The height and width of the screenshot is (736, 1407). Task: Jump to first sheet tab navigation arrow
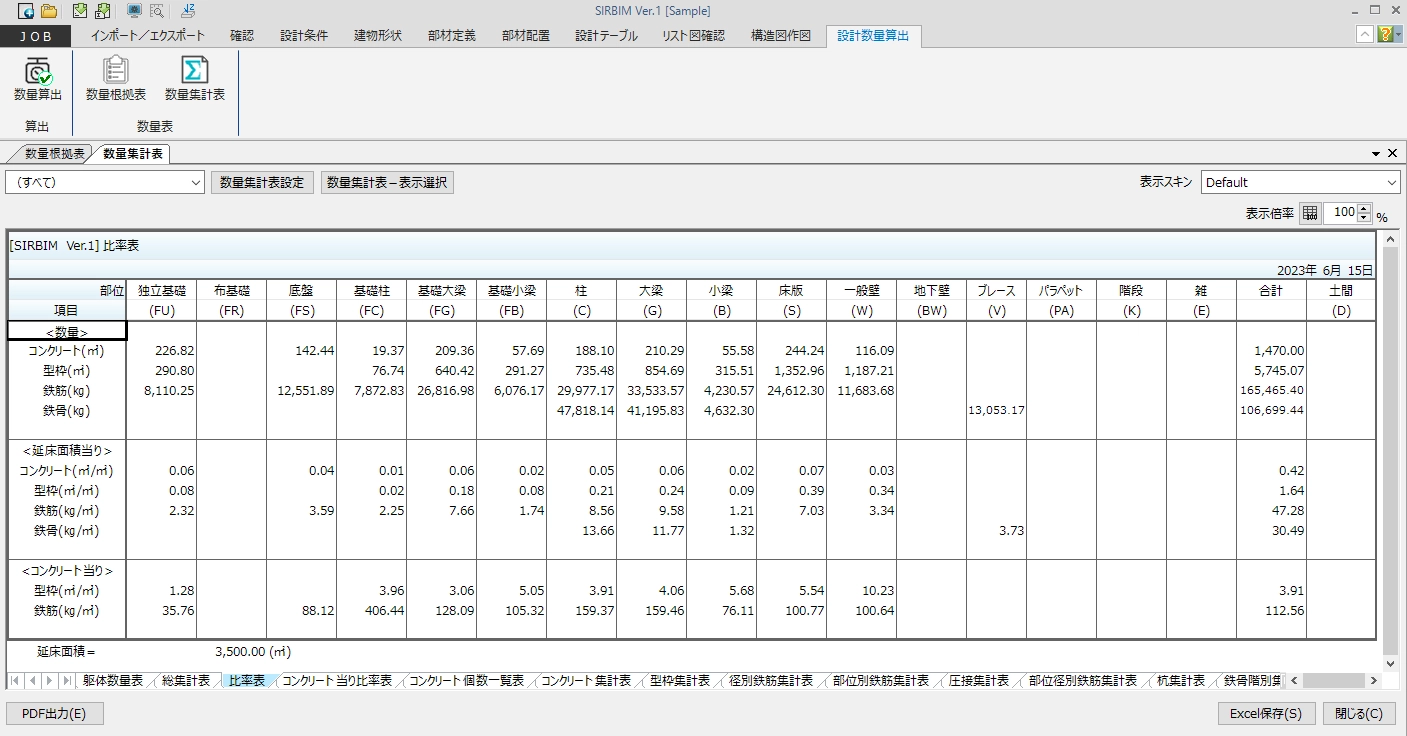(16, 681)
